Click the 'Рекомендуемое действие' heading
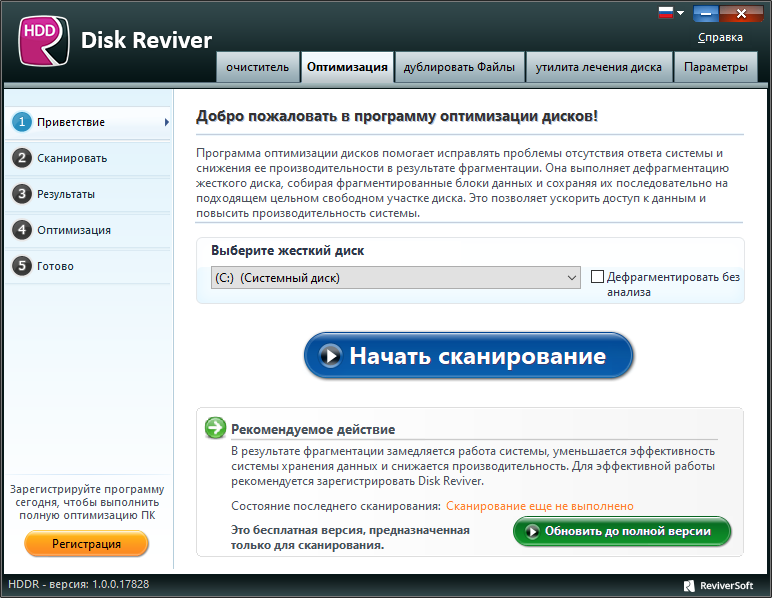 (313, 430)
